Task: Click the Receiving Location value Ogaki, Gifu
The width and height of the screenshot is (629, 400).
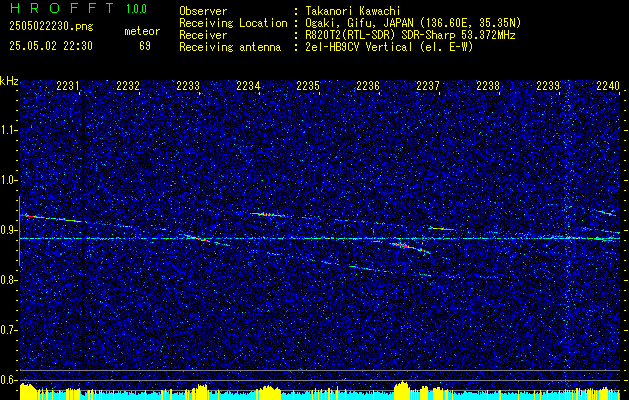Action: (338, 23)
